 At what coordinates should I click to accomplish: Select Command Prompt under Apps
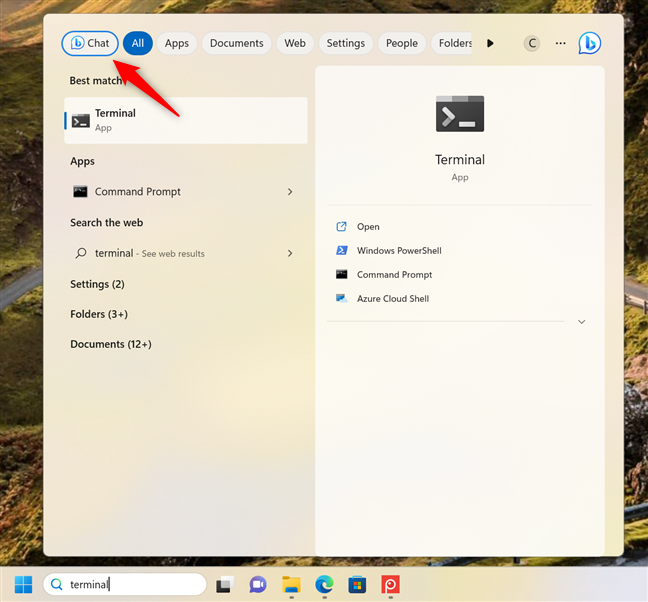pyautogui.click(x=186, y=192)
